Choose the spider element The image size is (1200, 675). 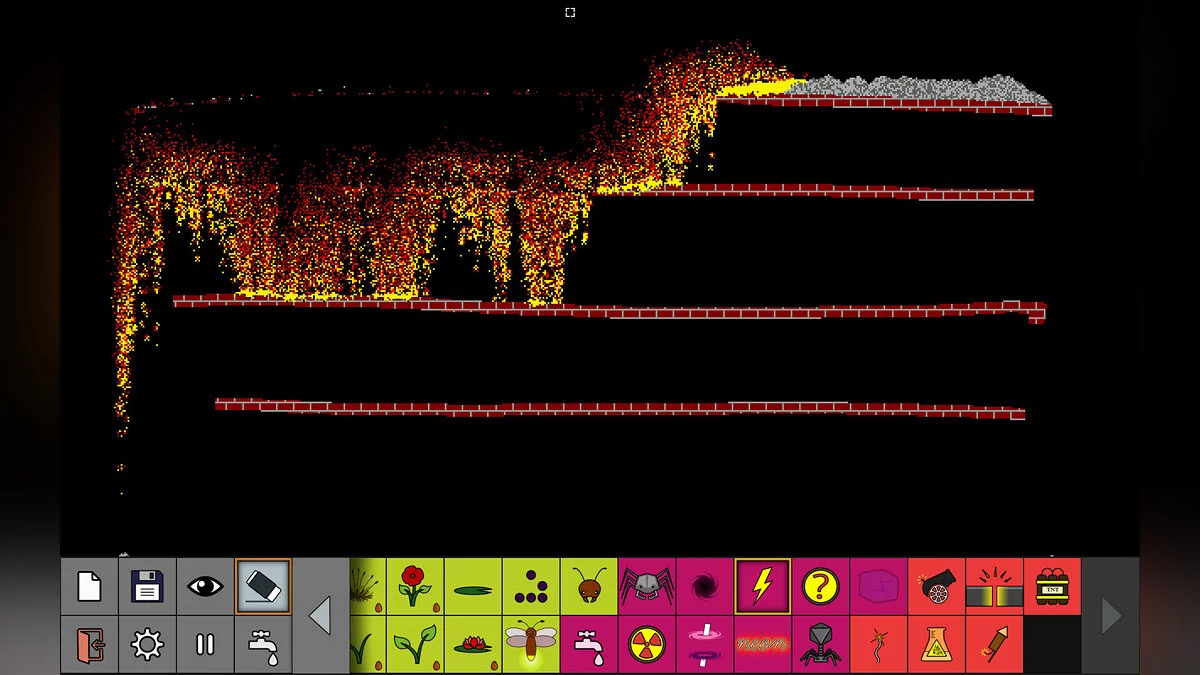tap(646, 588)
